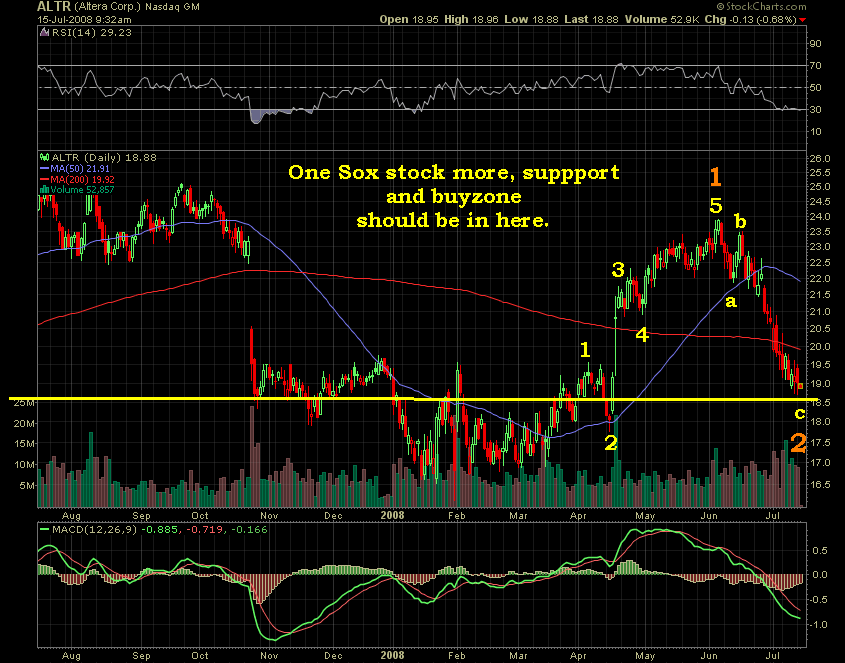The width and height of the screenshot is (845, 663).
Task: Click the 22.0 price axis label
Action: pyautogui.click(x=820, y=279)
